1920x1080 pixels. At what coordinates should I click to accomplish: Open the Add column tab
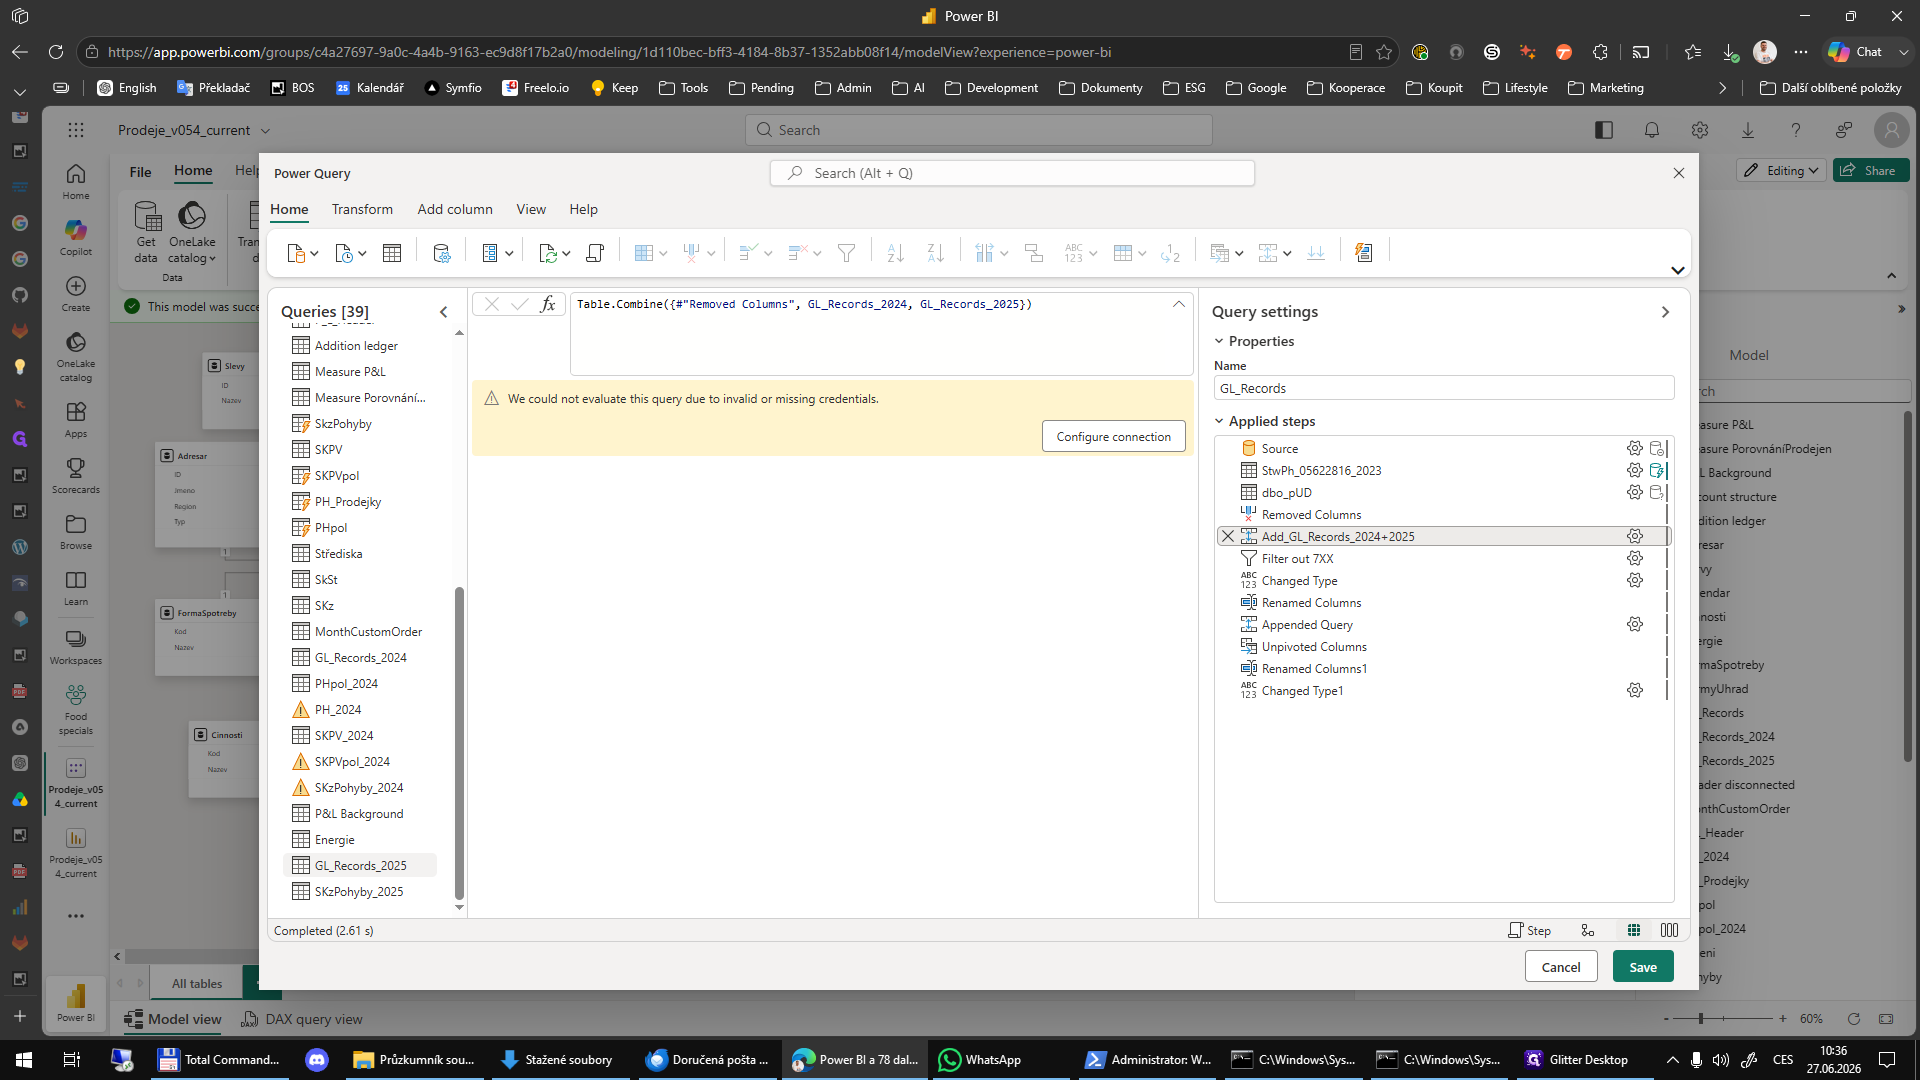coord(455,209)
